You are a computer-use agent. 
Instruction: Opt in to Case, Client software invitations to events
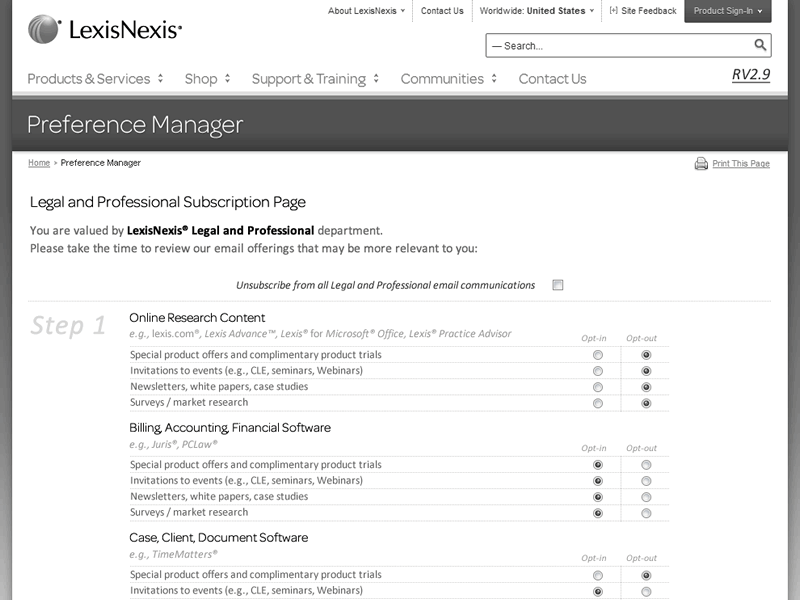click(597, 592)
